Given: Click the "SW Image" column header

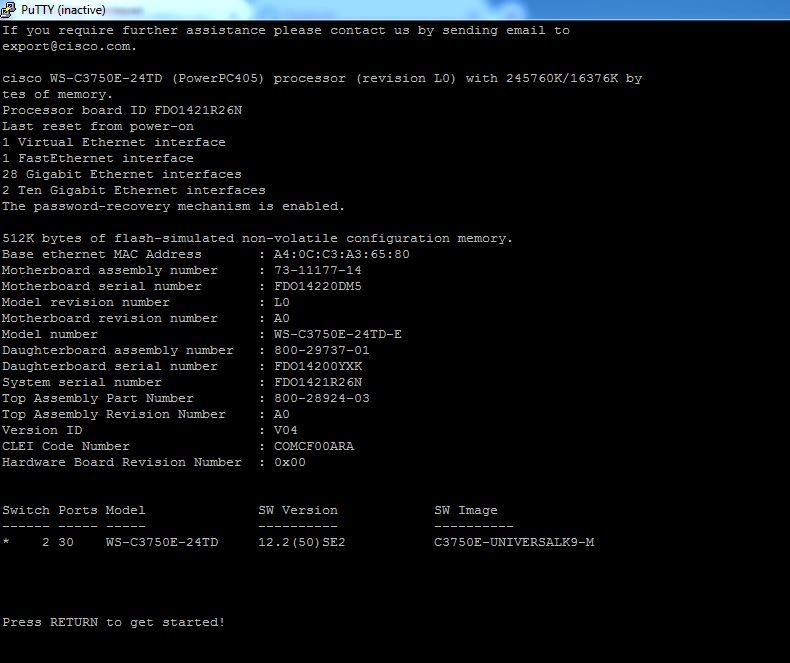Looking at the screenshot, I should (466, 510).
